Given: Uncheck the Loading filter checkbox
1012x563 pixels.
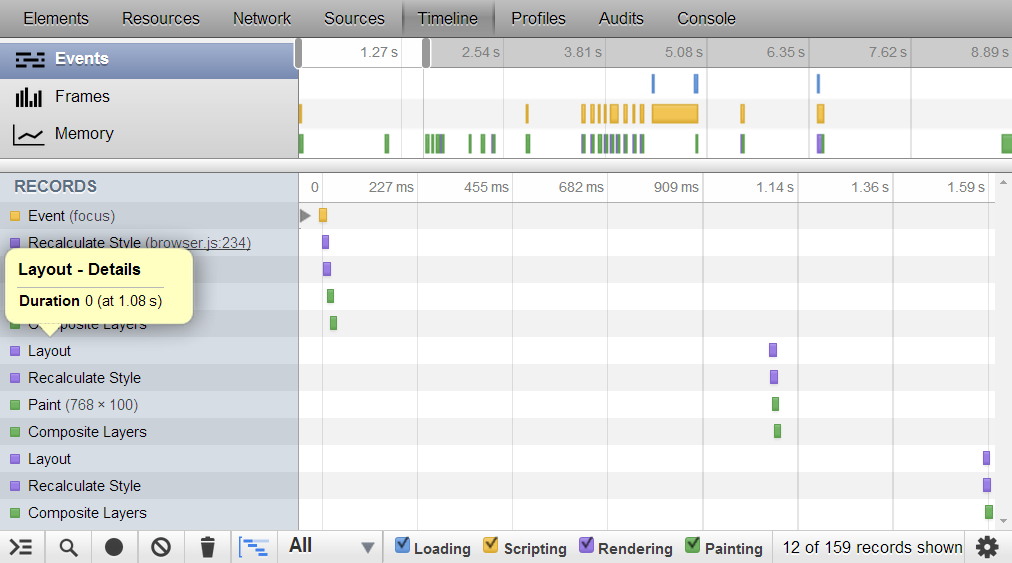Looking at the screenshot, I should (x=402, y=546).
